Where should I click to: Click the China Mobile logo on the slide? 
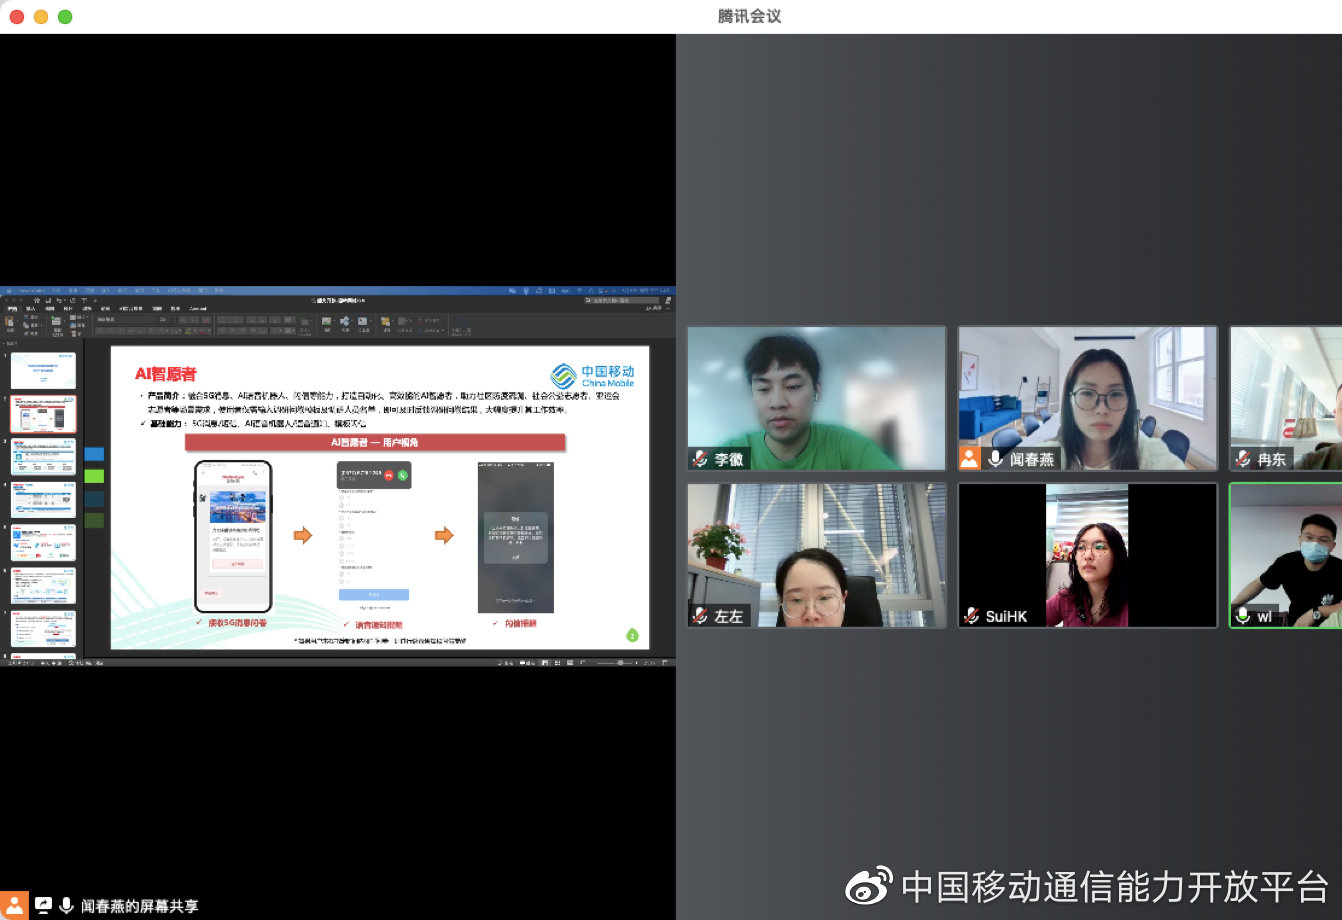[592, 376]
